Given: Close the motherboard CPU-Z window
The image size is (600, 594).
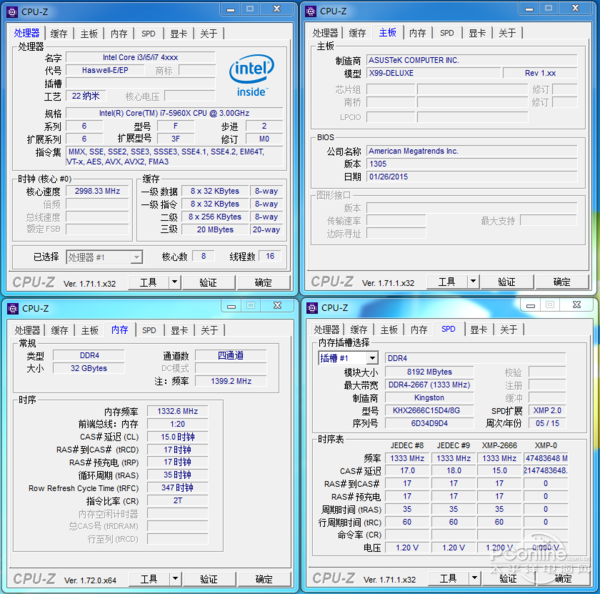Looking at the screenshot, I should [x=575, y=8].
